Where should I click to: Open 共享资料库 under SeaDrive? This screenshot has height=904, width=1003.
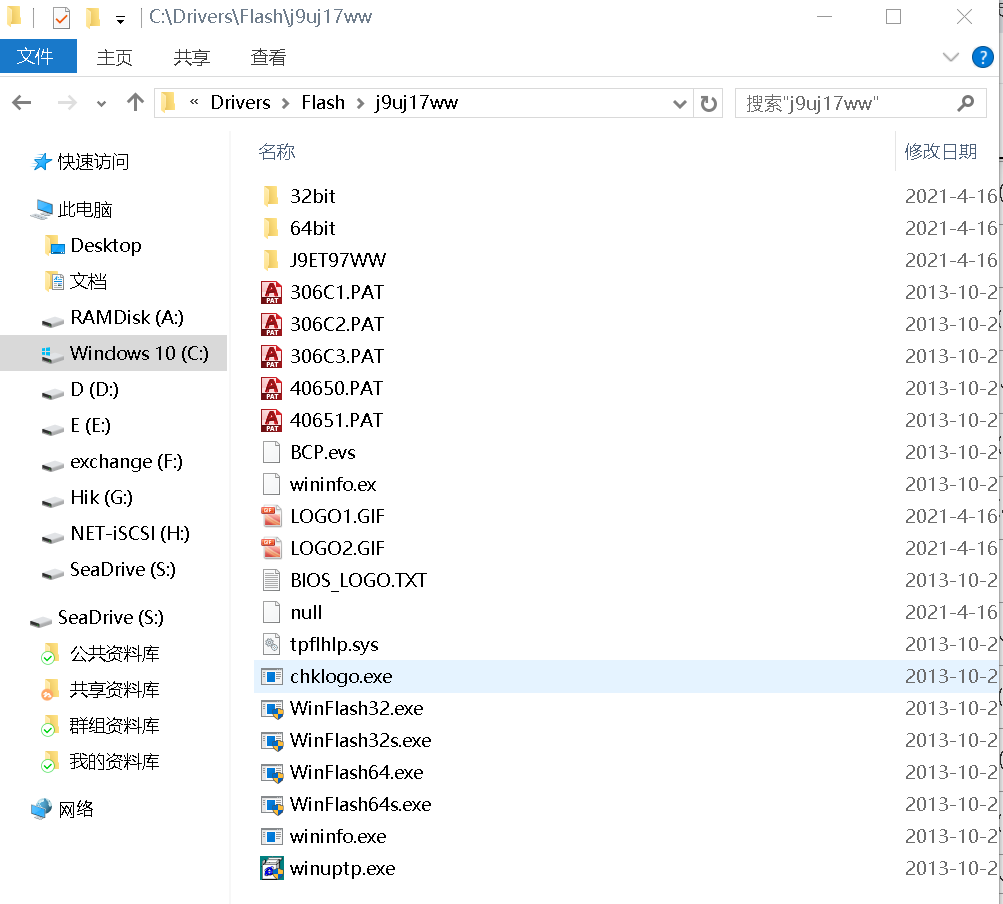[100, 690]
